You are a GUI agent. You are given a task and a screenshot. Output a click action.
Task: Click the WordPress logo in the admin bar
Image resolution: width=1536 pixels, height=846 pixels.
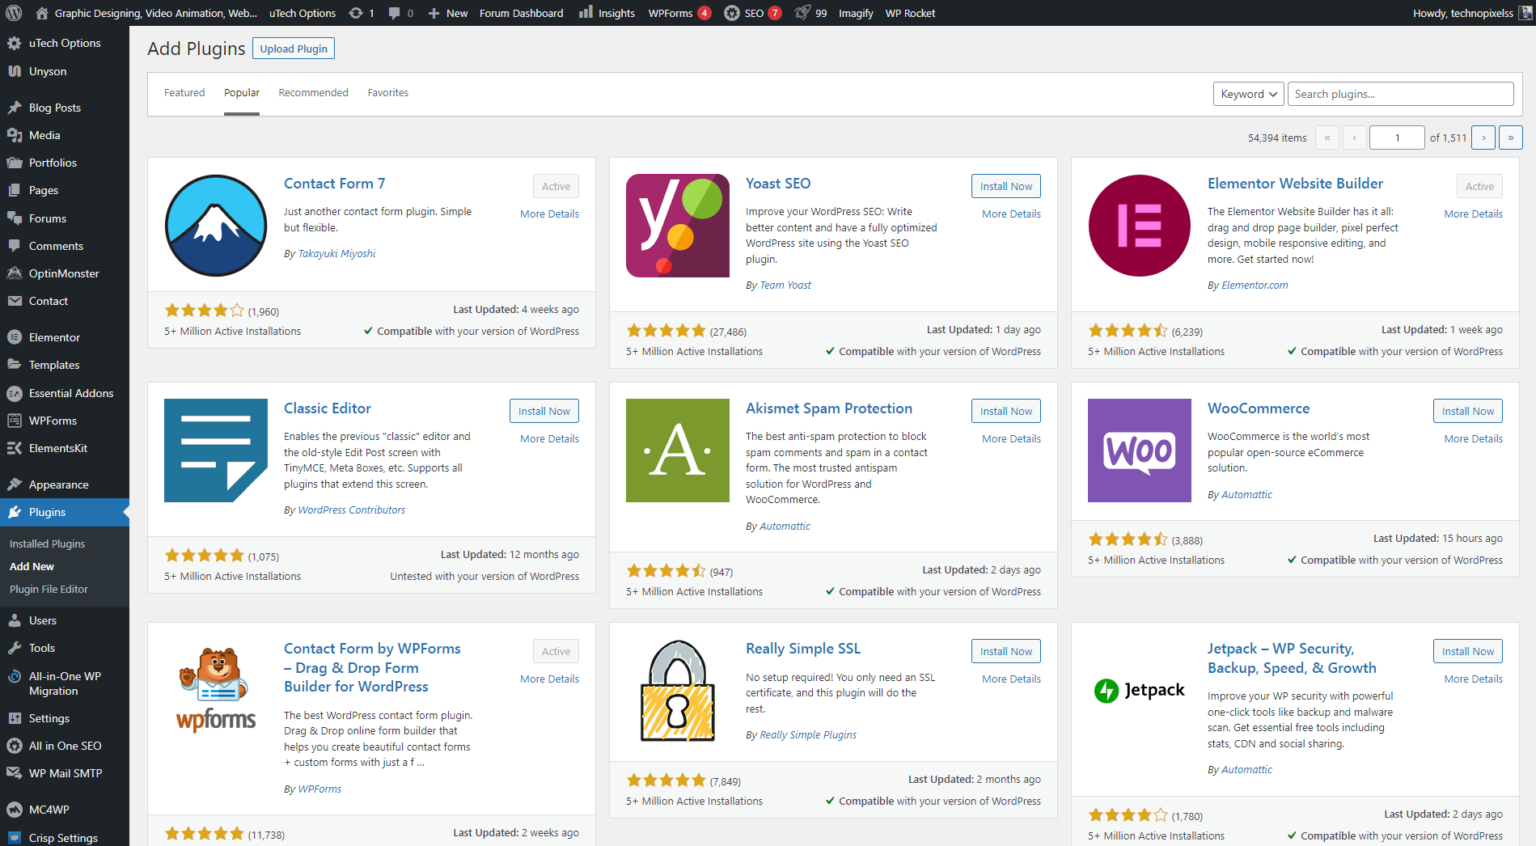tap(12, 13)
